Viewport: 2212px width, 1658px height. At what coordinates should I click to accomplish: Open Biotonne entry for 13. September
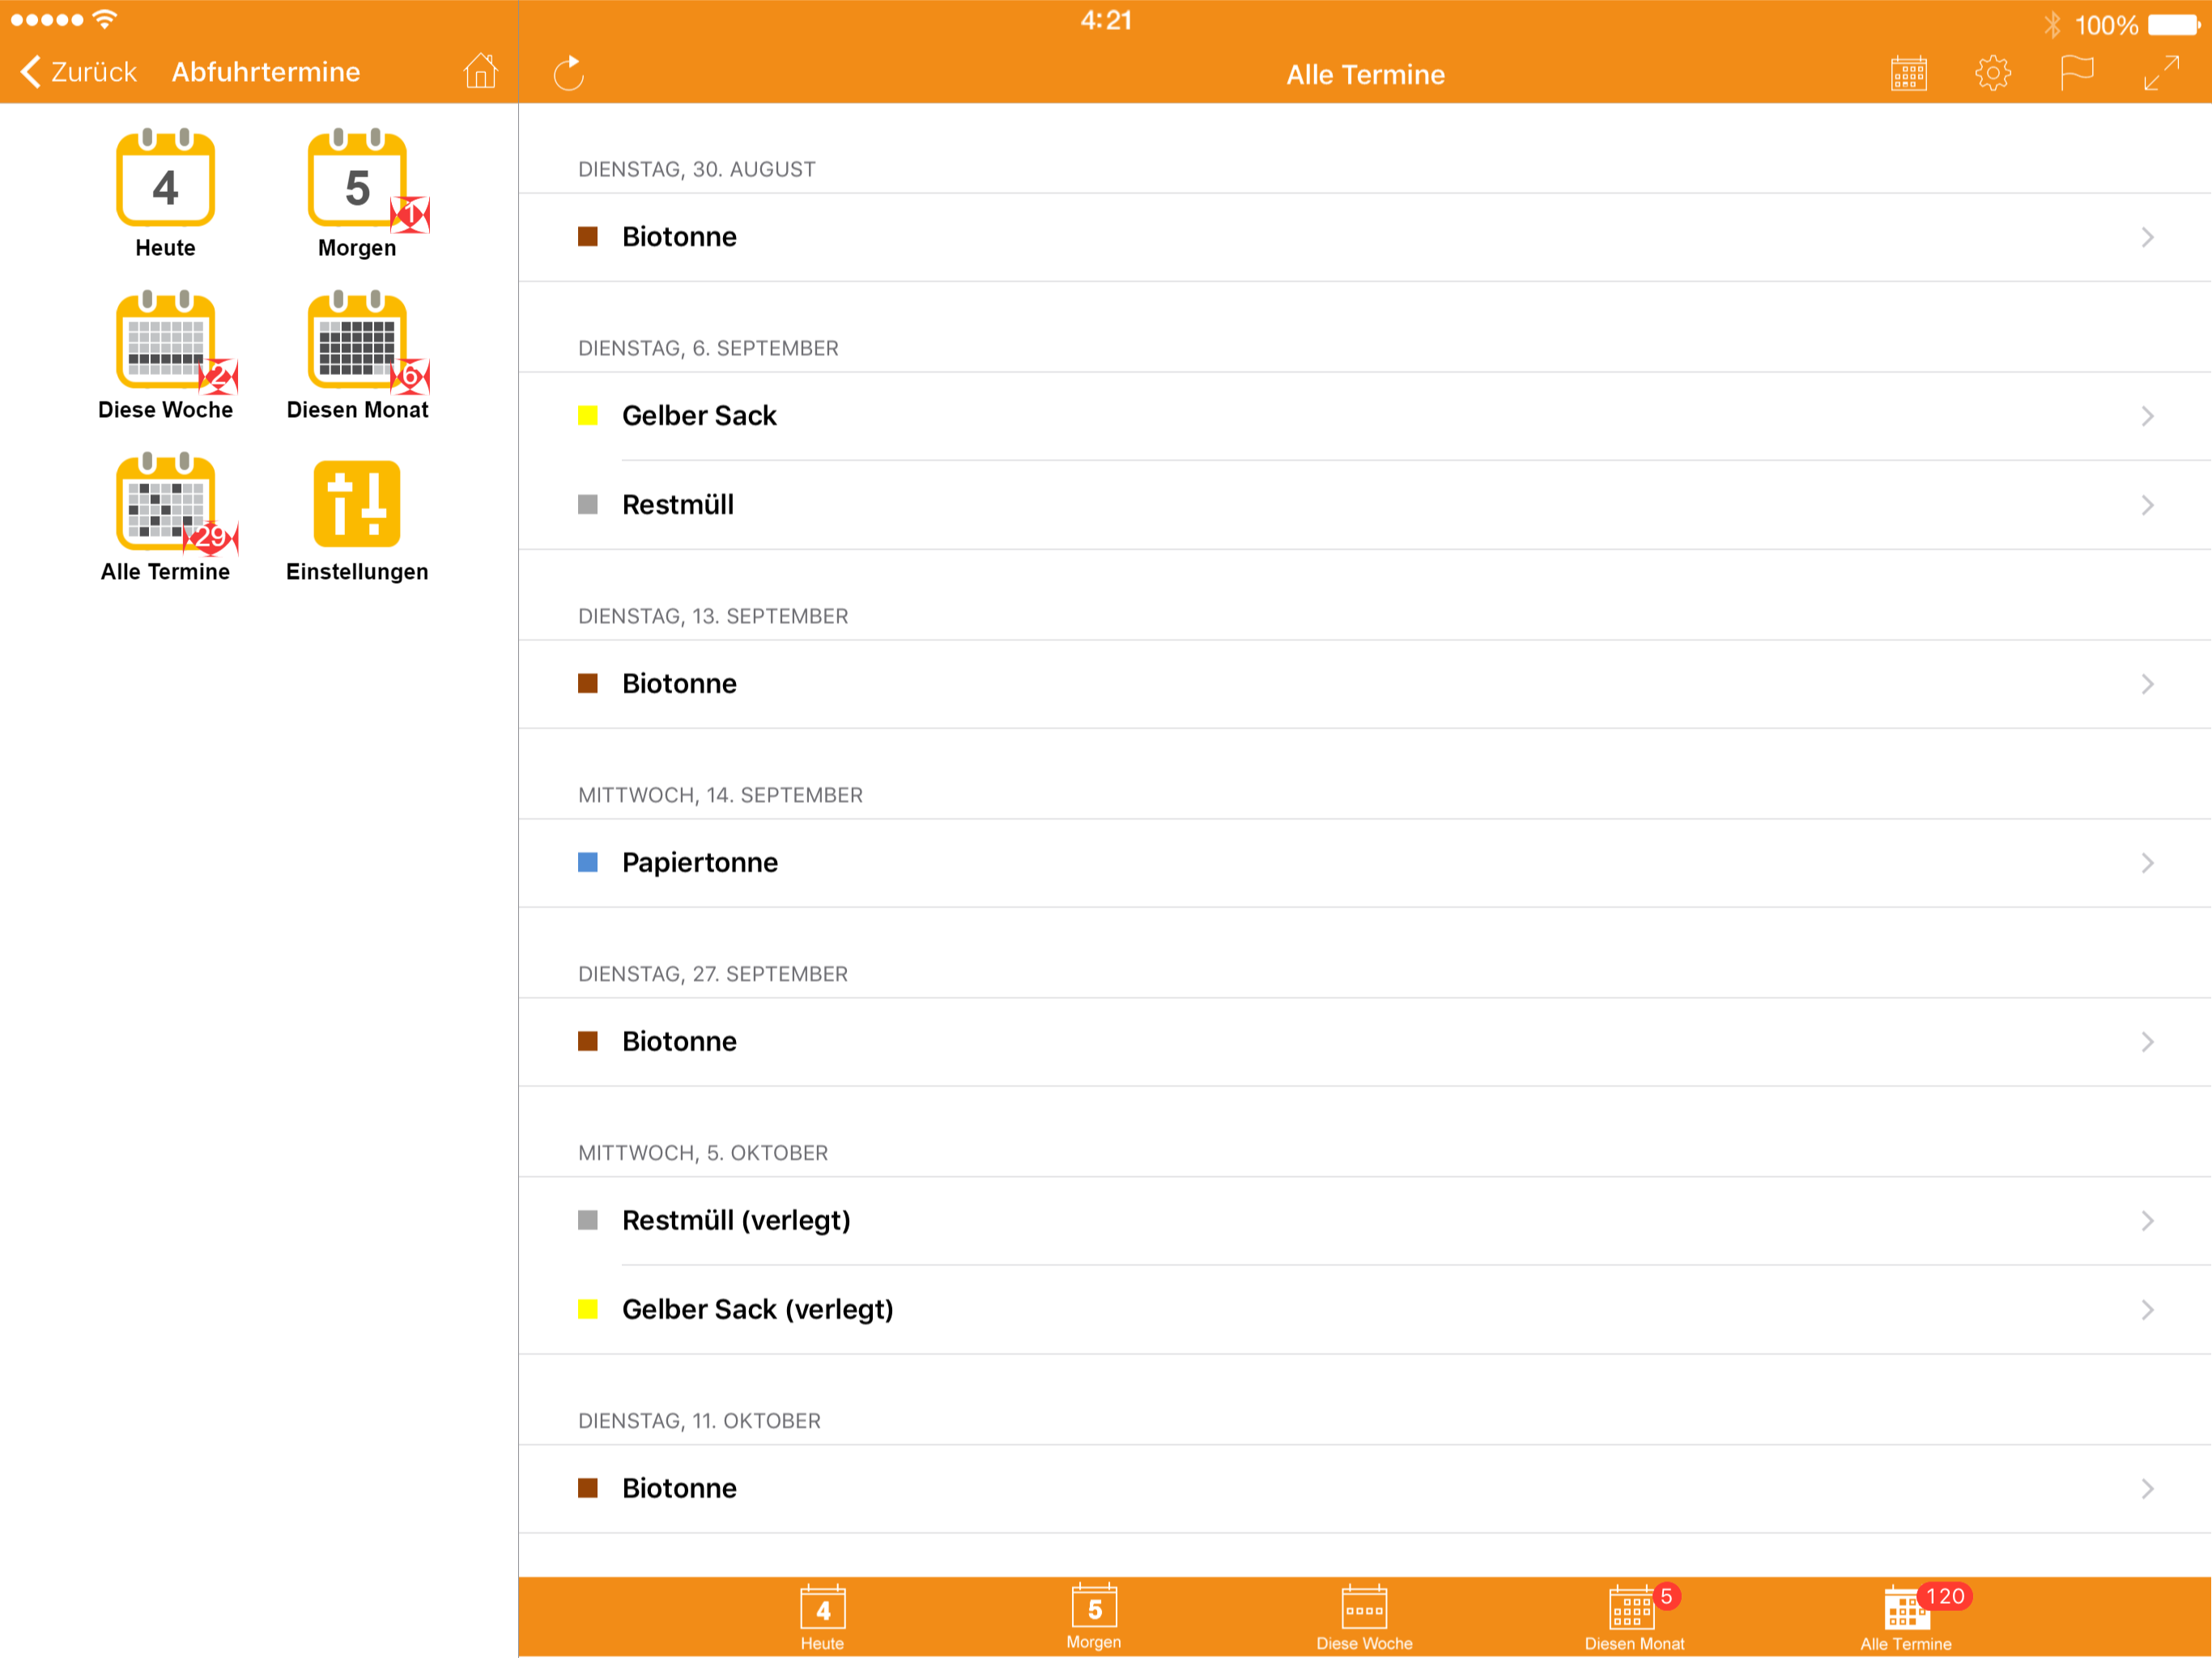(1365, 684)
